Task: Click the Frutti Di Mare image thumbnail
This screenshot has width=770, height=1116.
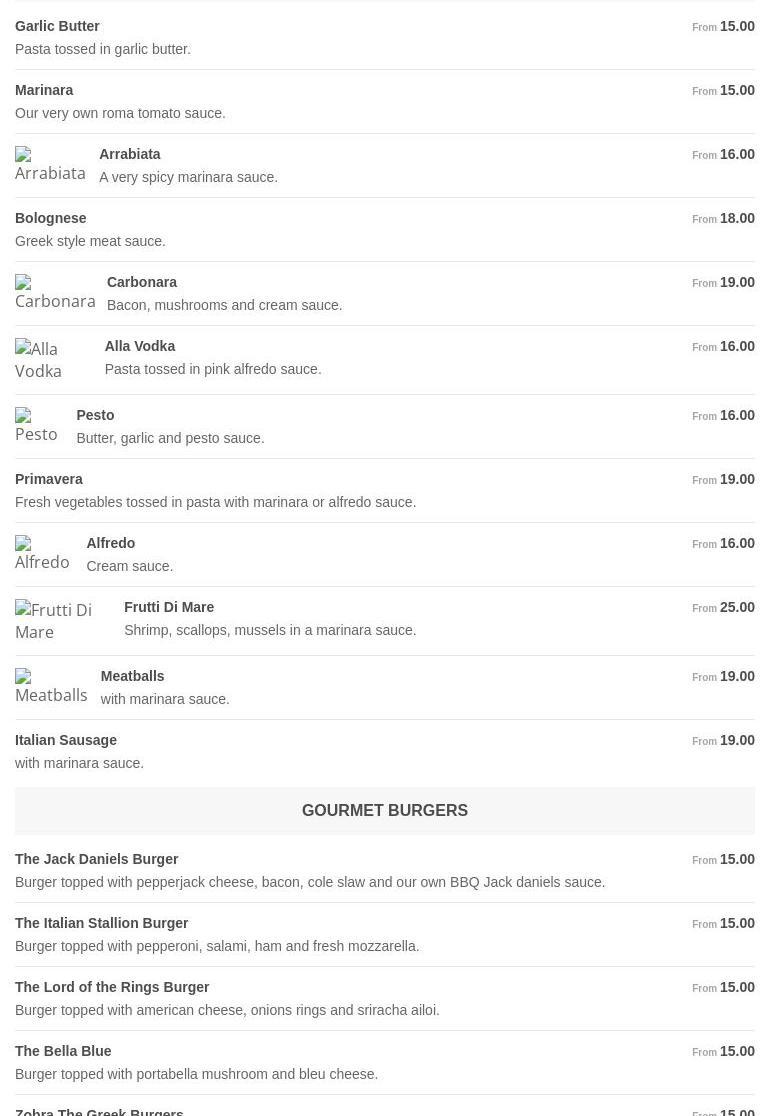Action: pos(62,621)
